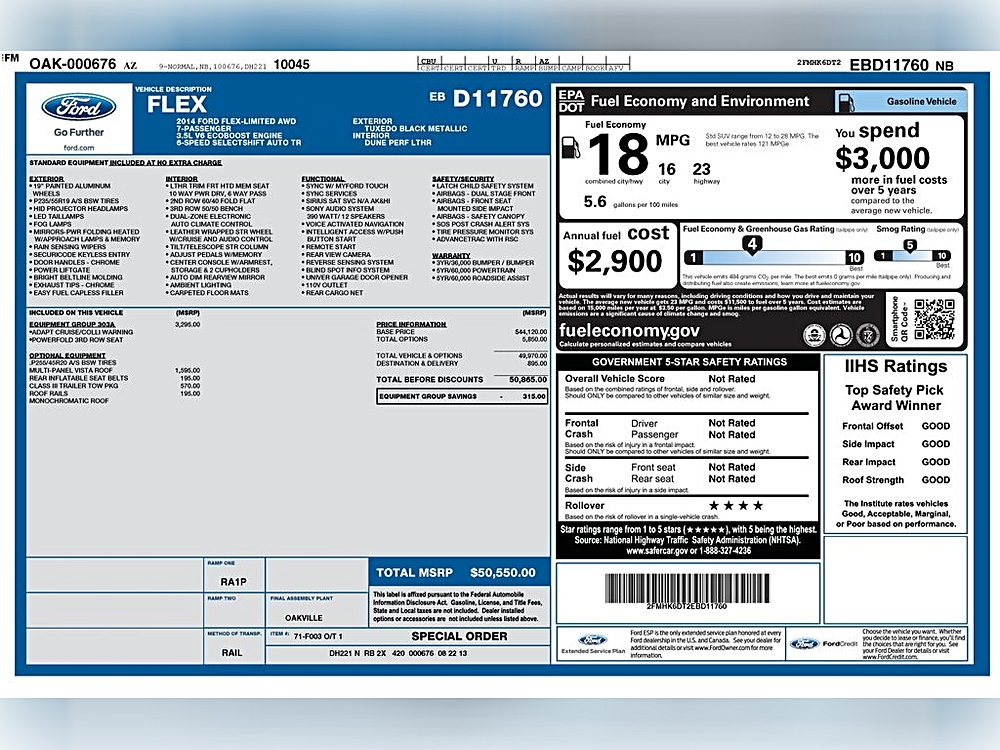Click the Ford Credit logo

(804, 643)
